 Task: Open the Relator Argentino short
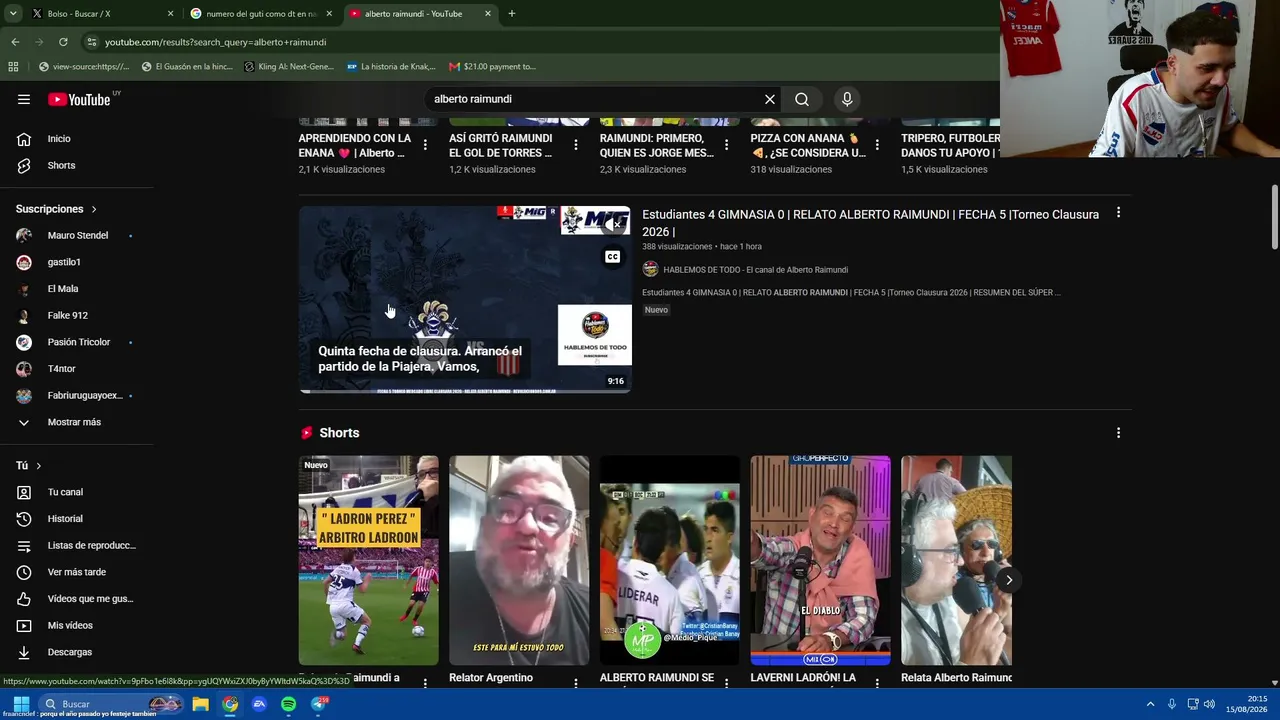[x=519, y=560]
